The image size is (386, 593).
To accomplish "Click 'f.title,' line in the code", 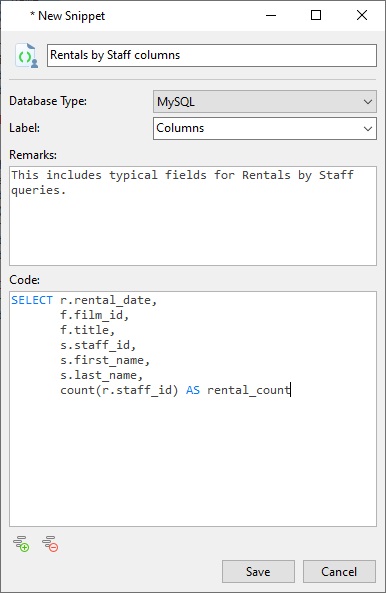I will [87, 330].
